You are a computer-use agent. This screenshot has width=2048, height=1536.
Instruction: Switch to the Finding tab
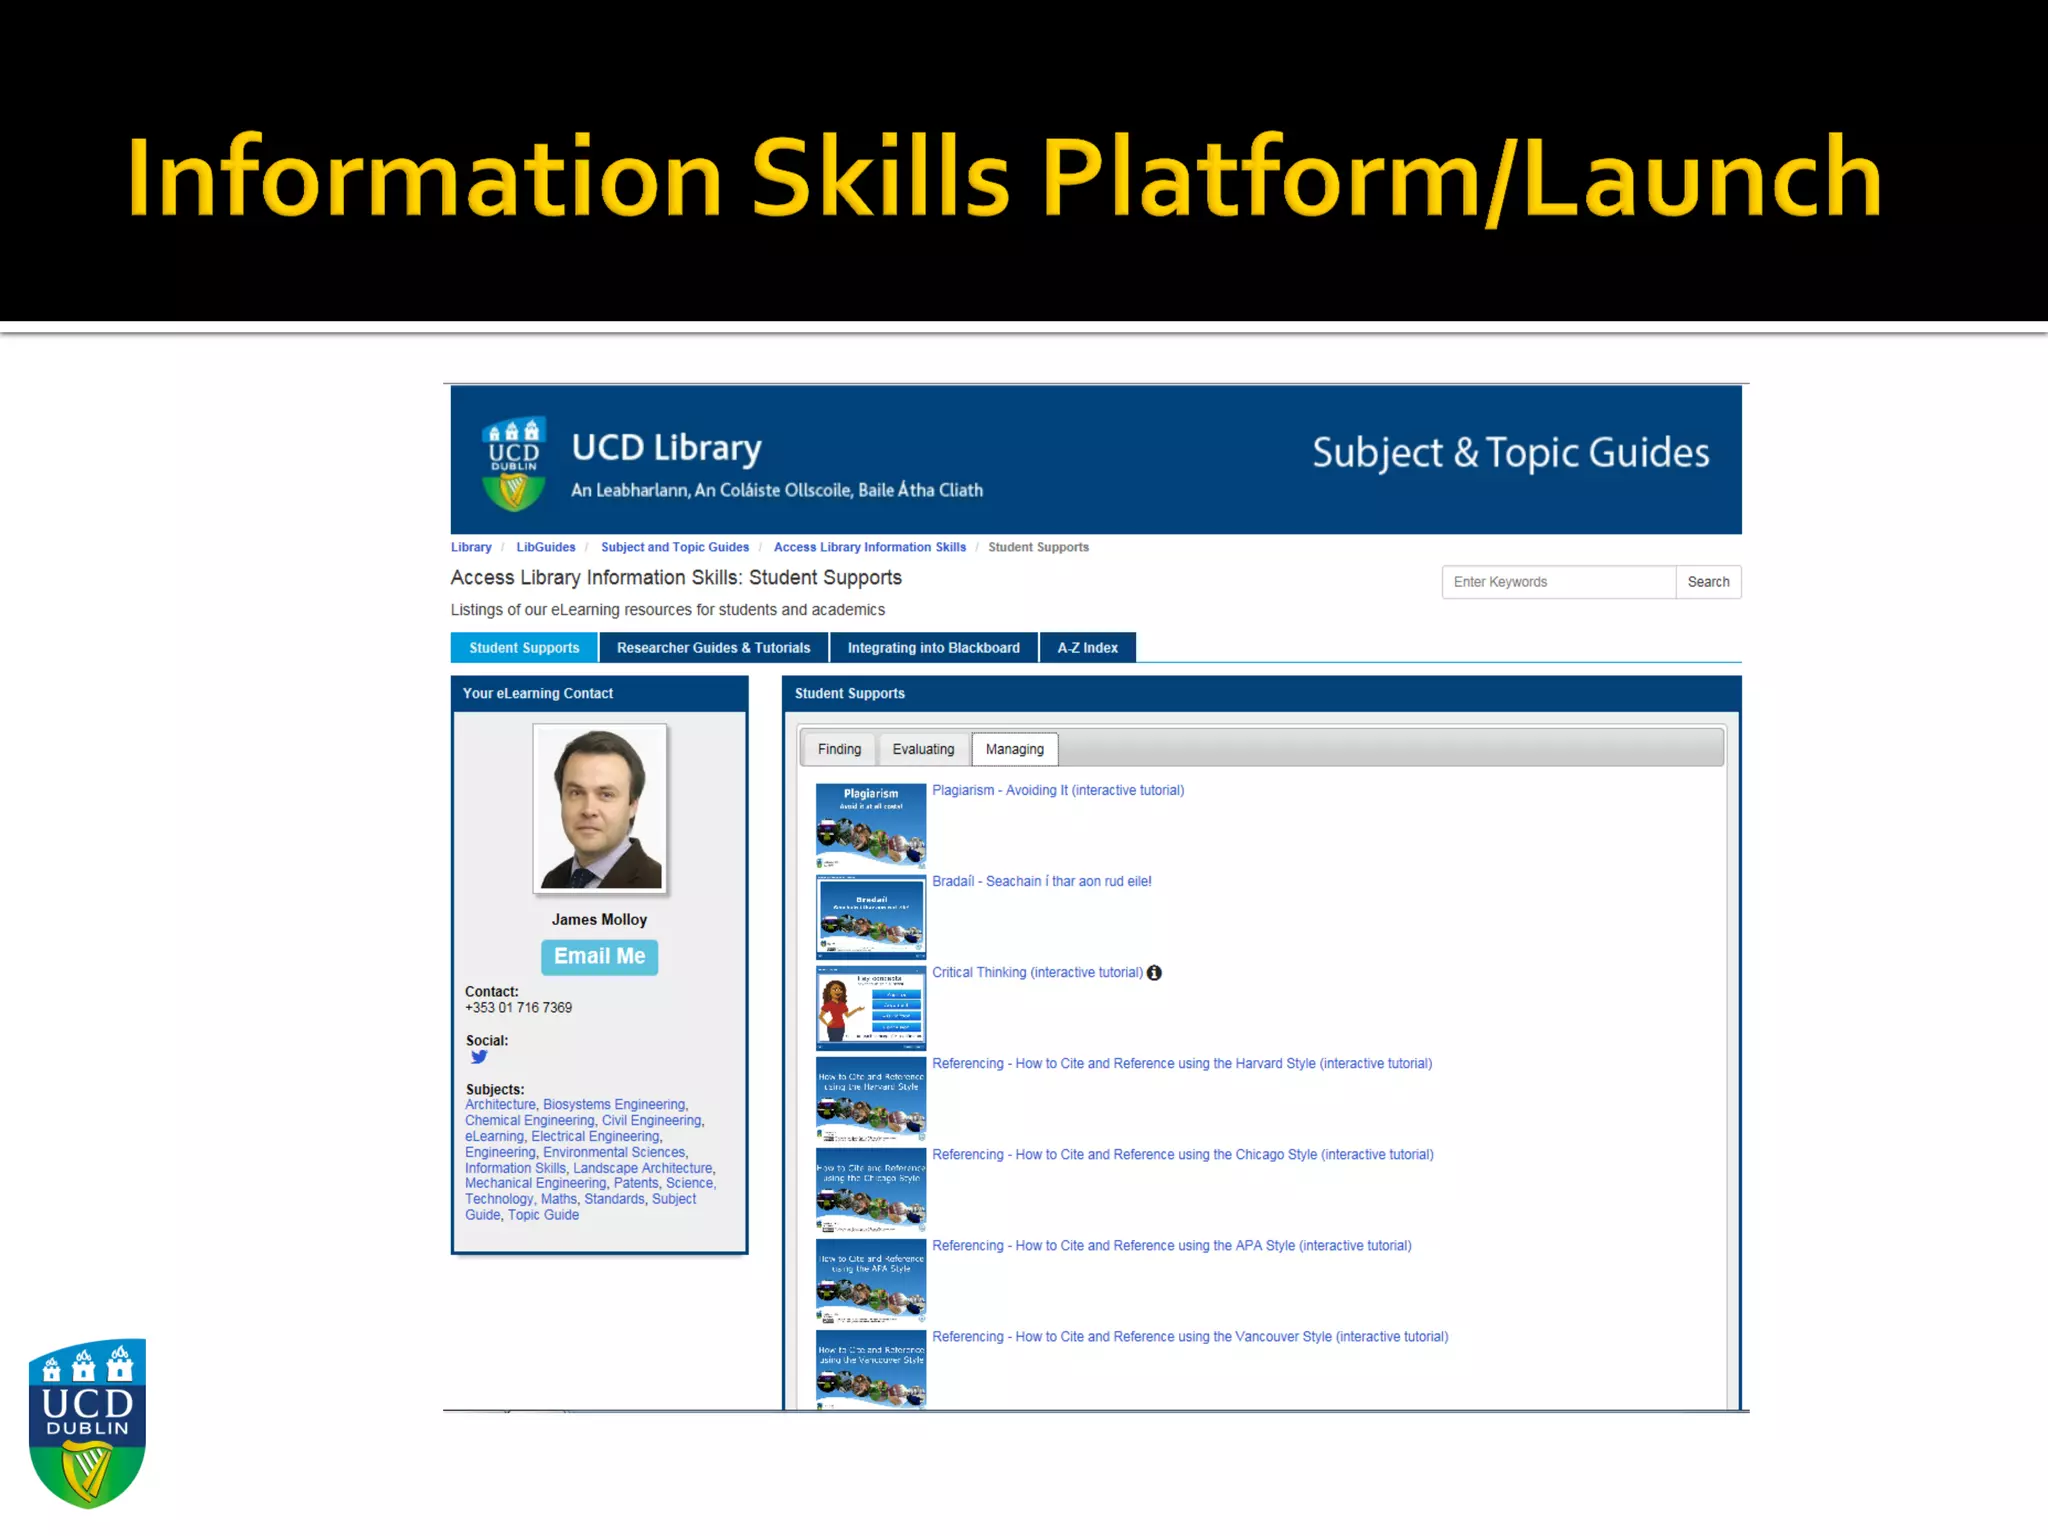pyautogui.click(x=839, y=749)
